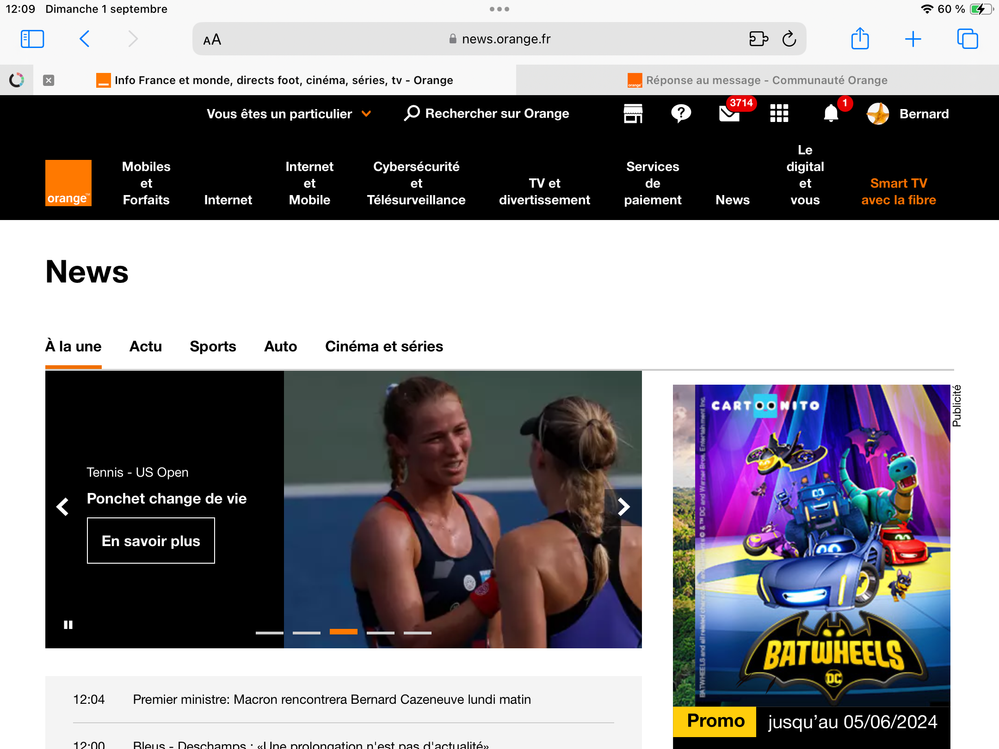The width and height of the screenshot is (999, 749).
Task: Switch to Cinéma et séries tab
Action: 384,346
